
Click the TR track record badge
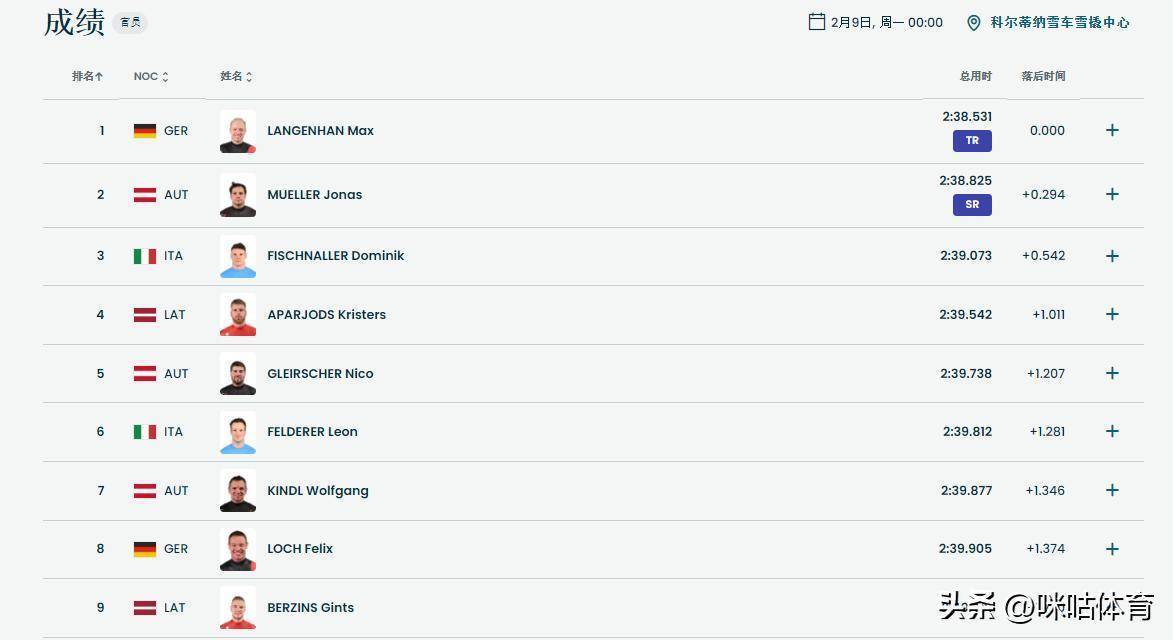pos(972,141)
